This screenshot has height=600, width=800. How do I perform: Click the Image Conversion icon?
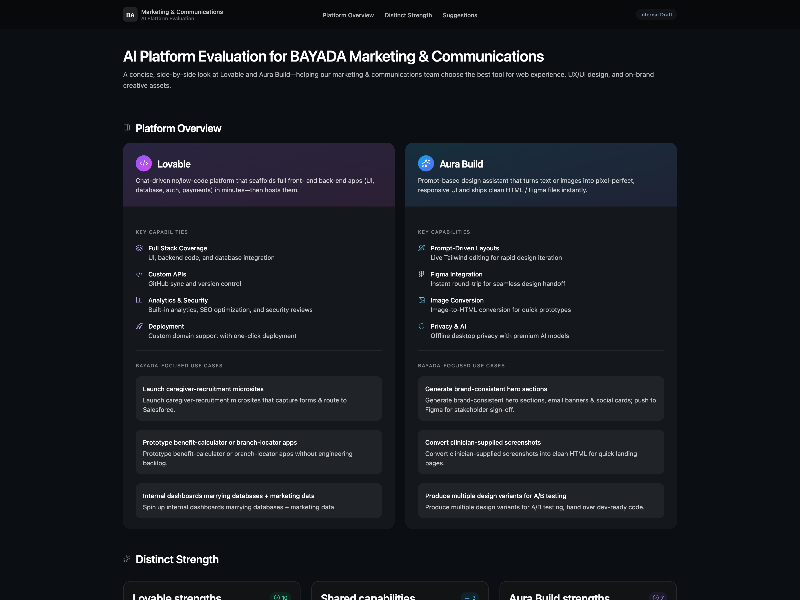click(421, 300)
